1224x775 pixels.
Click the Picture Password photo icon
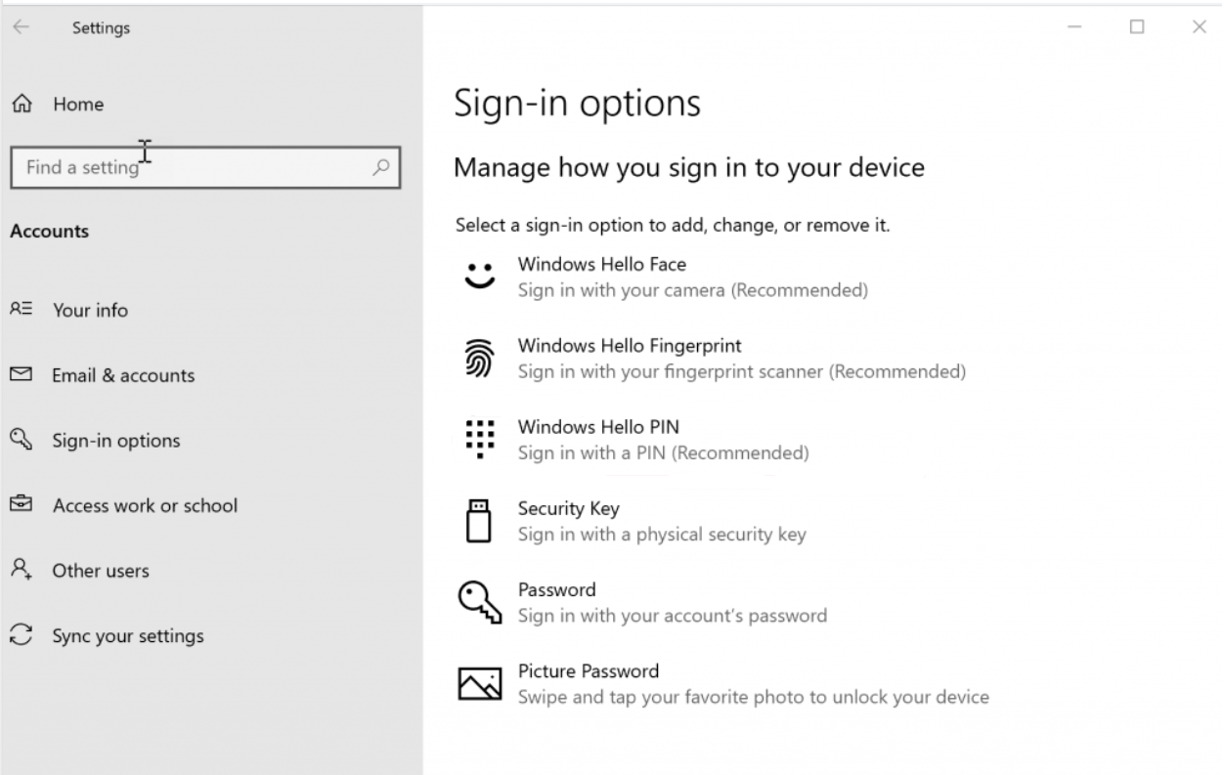[x=480, y=682]
